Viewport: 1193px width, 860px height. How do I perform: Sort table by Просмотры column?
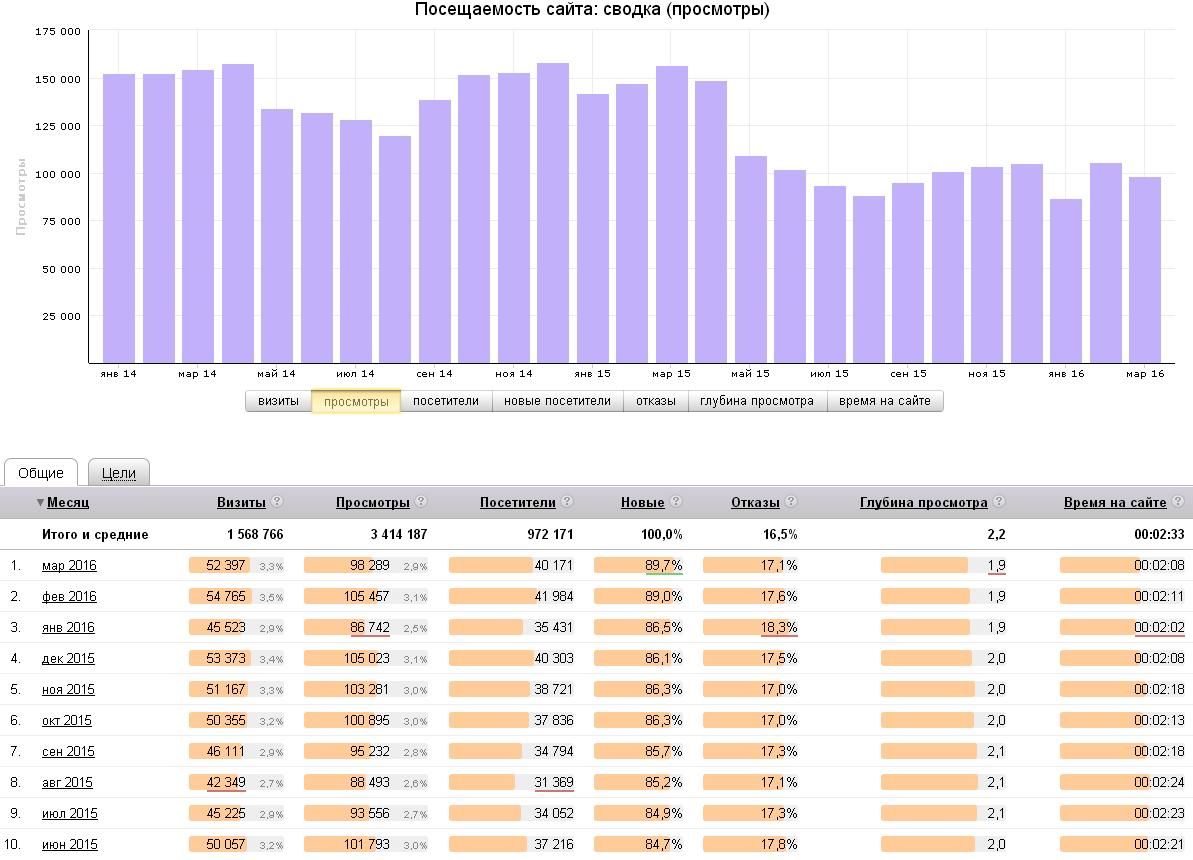[373, 502]
